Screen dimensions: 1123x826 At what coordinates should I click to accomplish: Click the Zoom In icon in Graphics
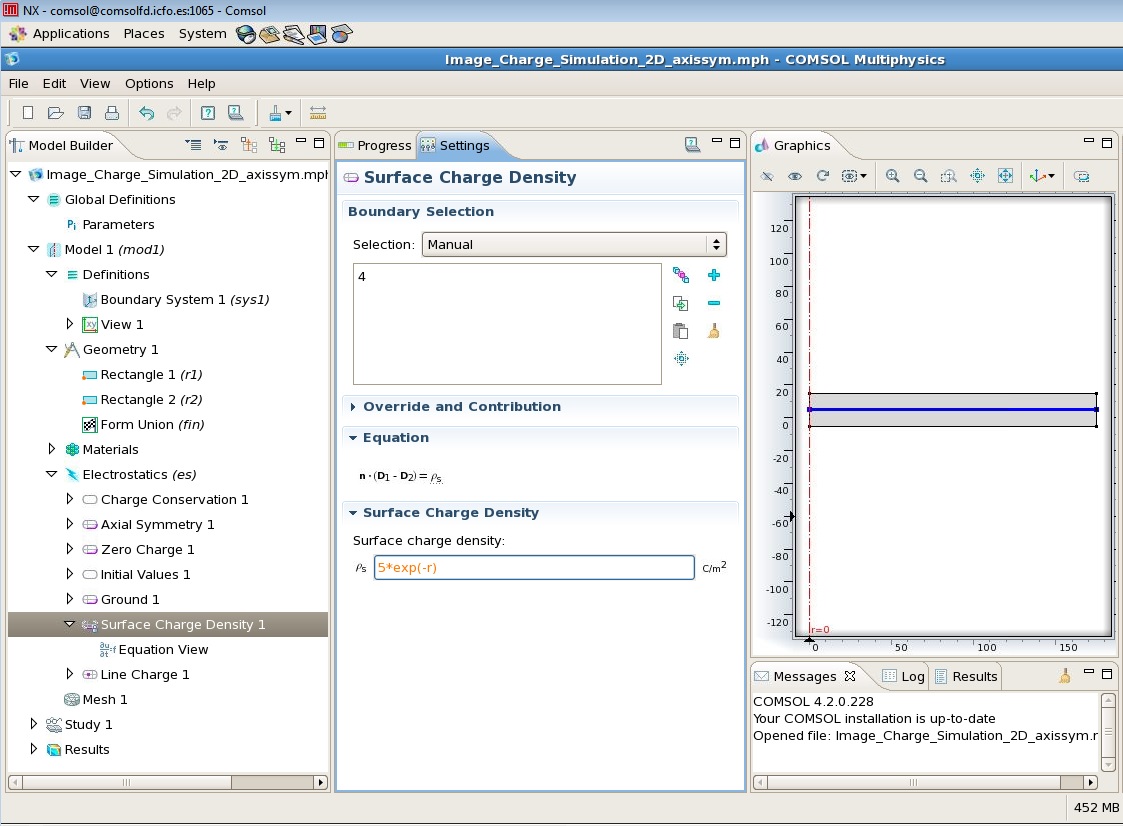892,176
